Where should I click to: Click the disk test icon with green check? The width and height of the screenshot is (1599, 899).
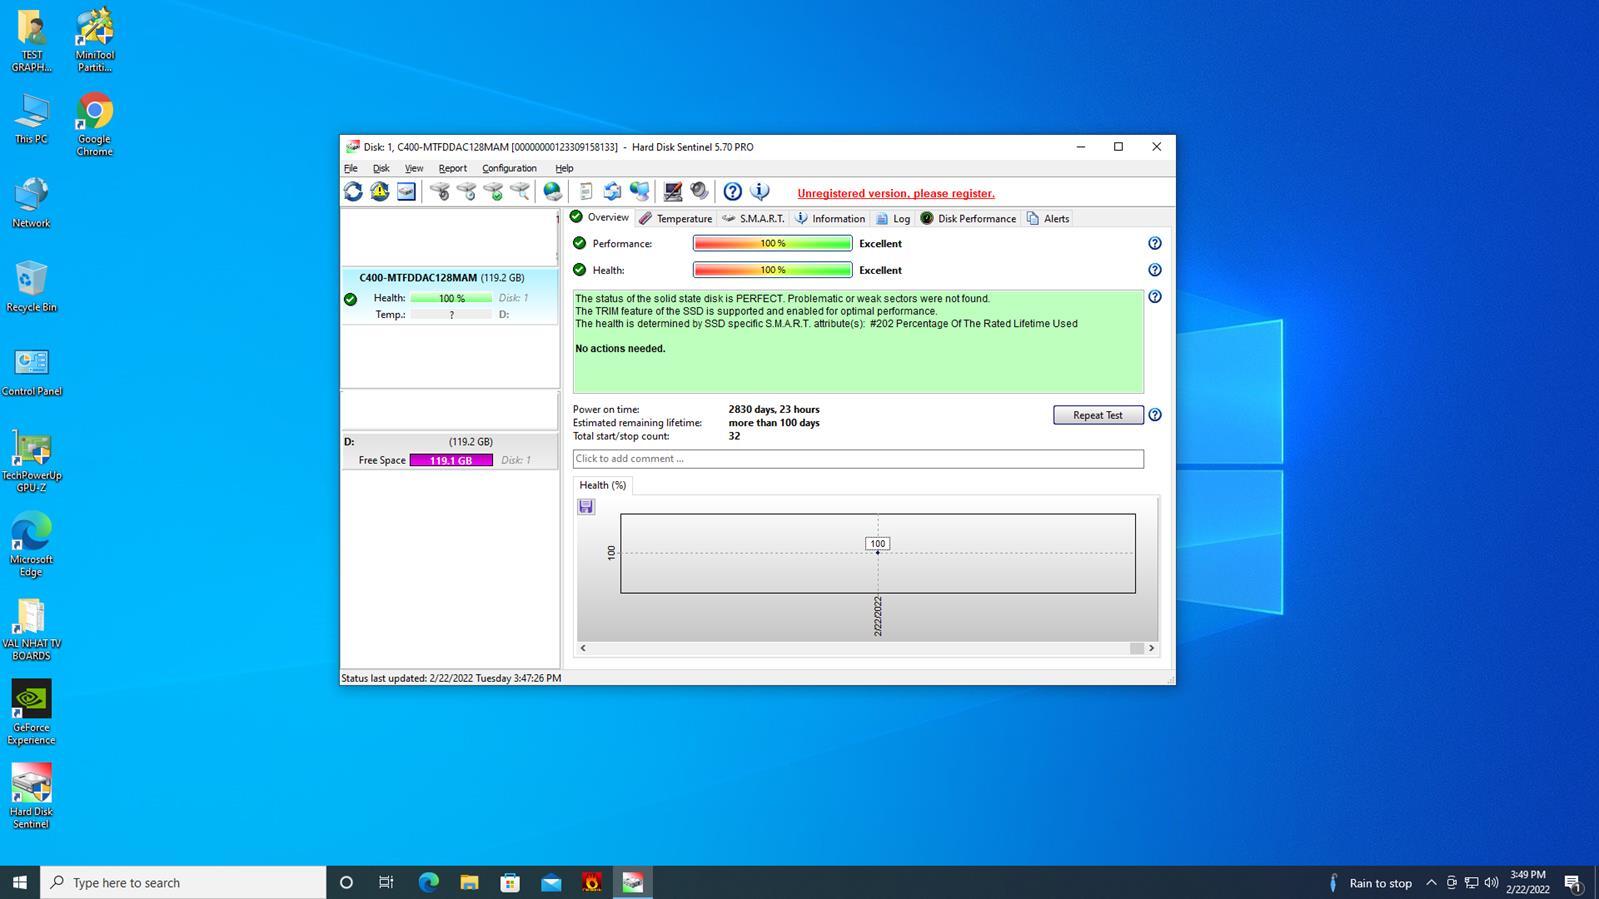[x=493, y=192]
